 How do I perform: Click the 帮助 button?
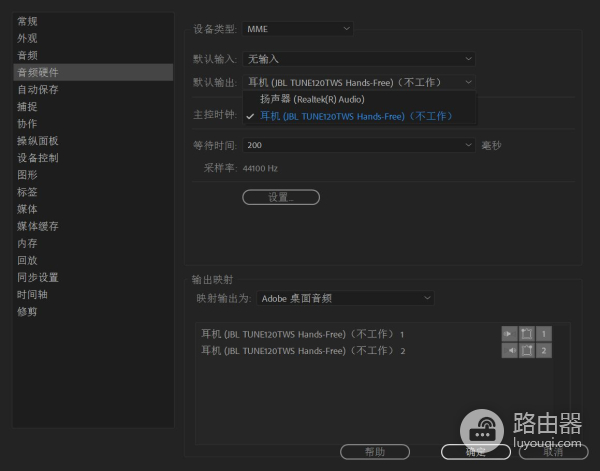pyautogui.click(x=375, y=452)
